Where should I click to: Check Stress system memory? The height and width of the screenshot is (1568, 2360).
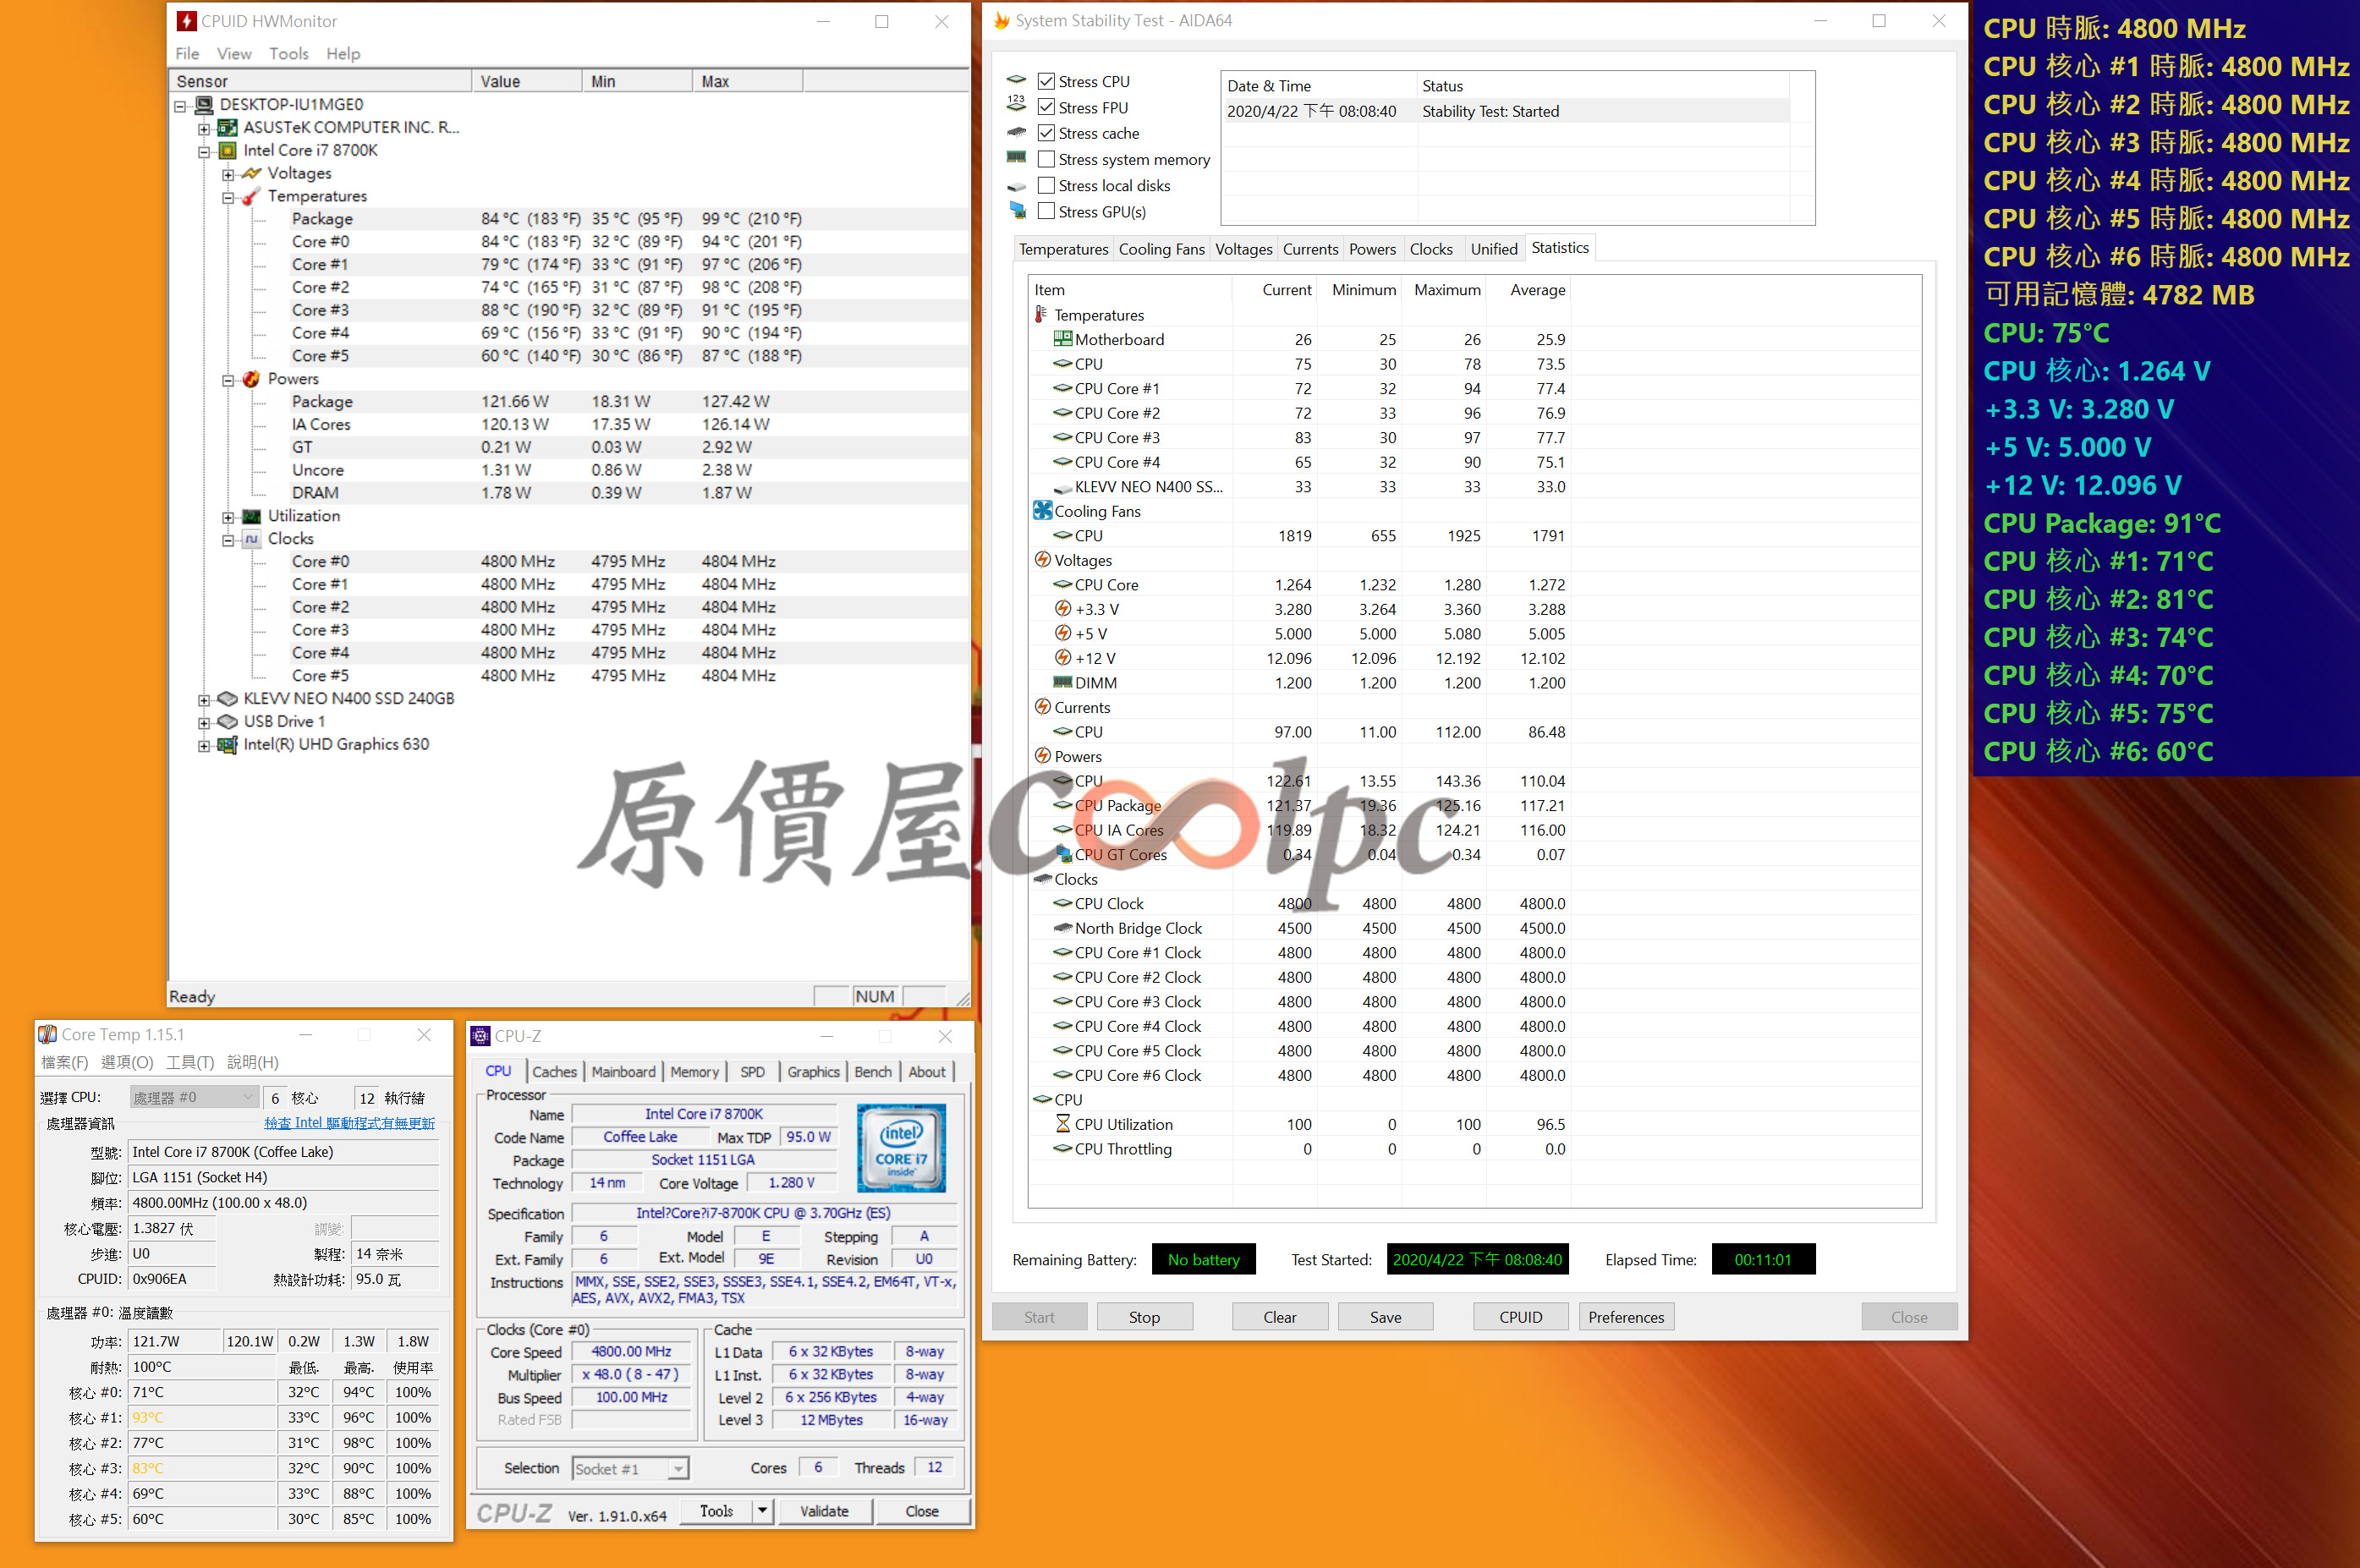1046,159
